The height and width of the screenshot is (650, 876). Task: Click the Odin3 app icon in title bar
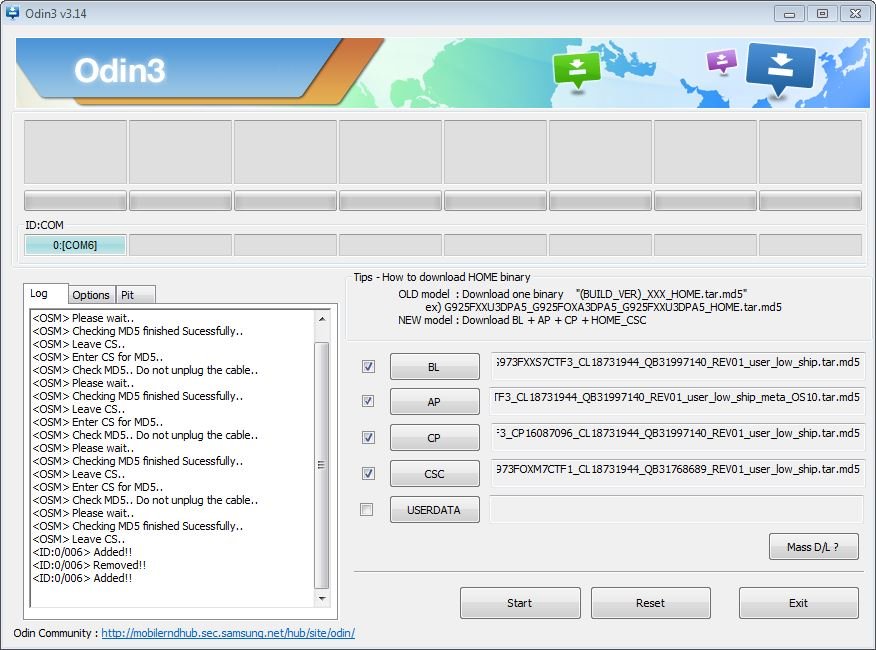tap(12, 12)
